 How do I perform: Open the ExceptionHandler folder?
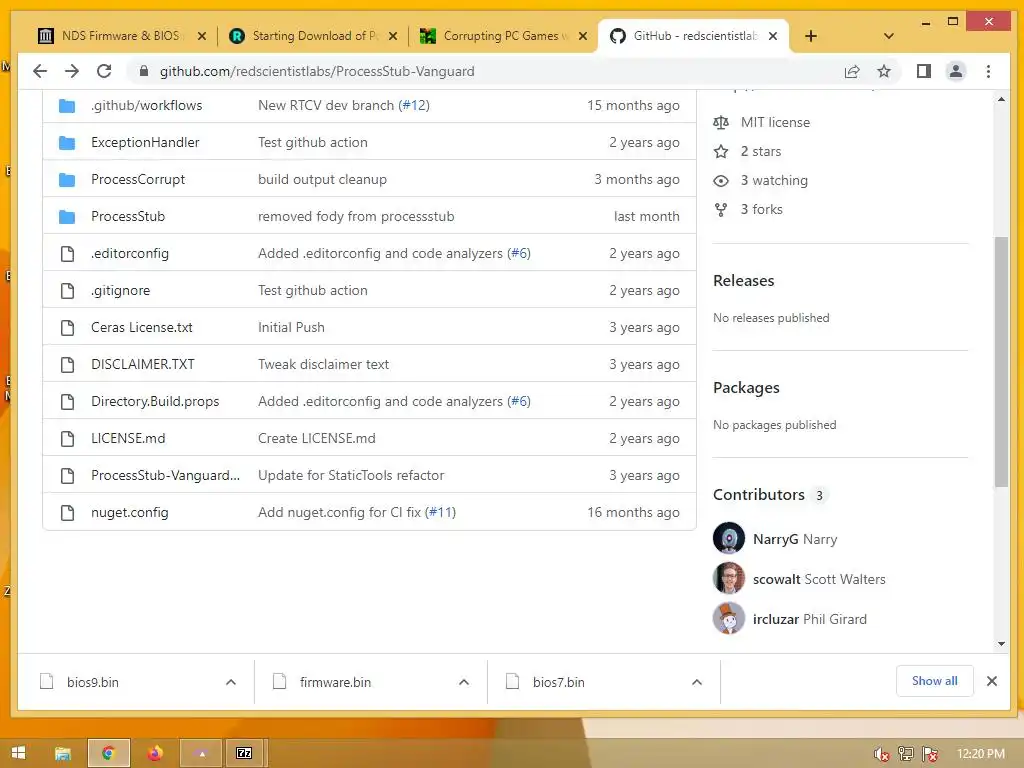[x=145, y=142]
